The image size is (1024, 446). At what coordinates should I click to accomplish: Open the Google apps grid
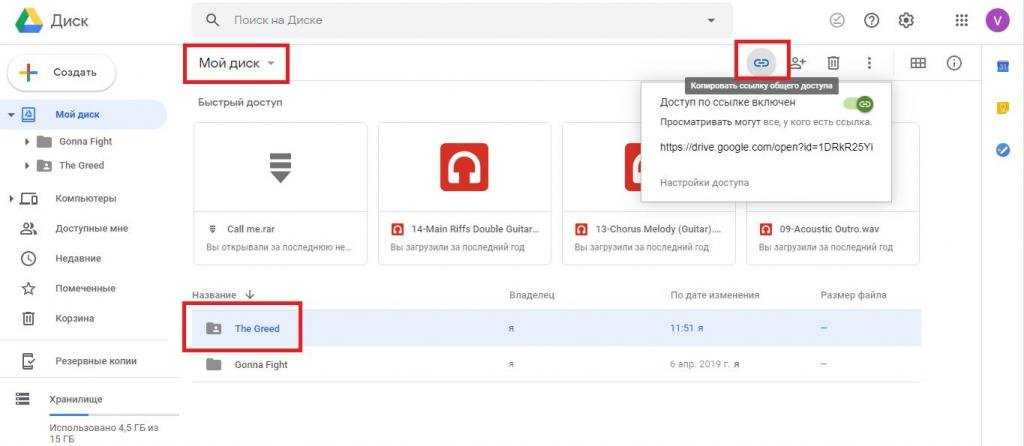(x=962, y=20)
